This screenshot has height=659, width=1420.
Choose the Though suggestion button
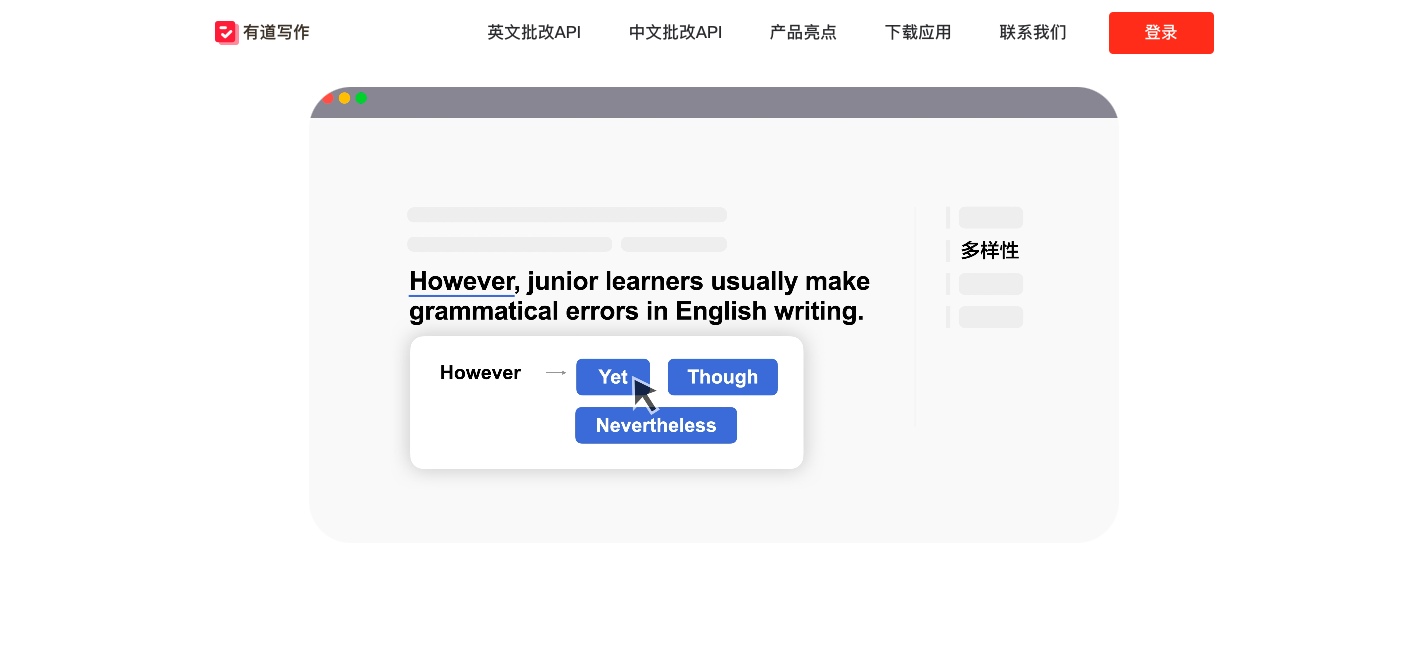(722, 377)
